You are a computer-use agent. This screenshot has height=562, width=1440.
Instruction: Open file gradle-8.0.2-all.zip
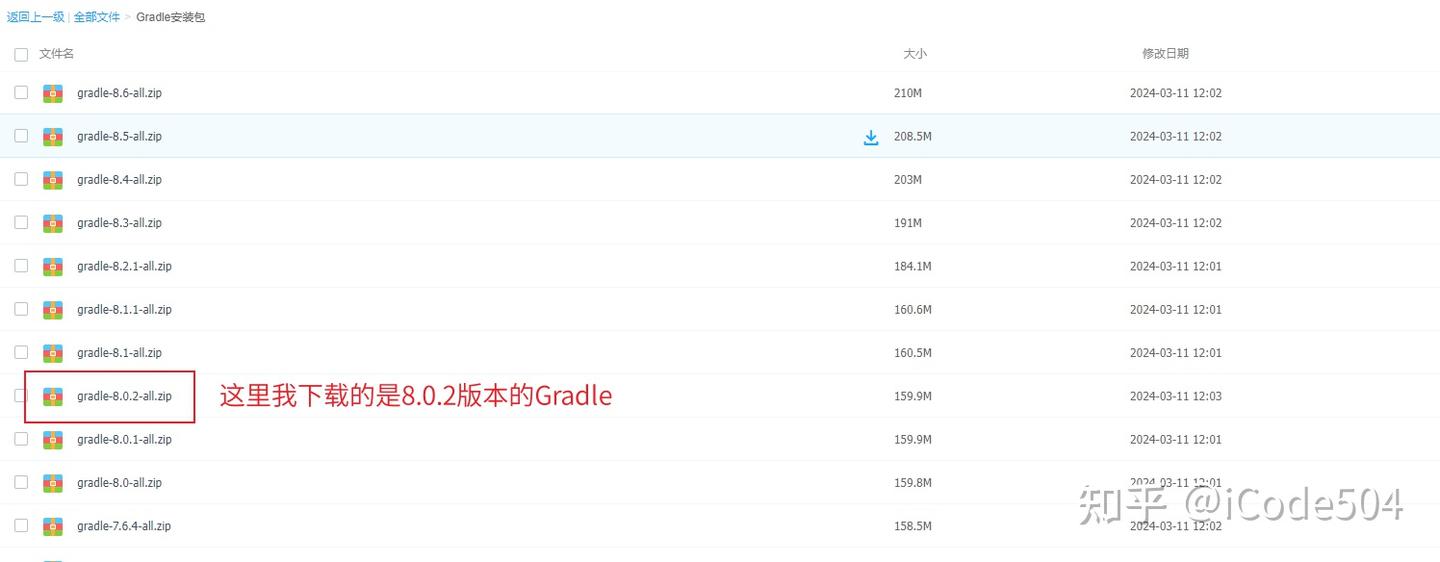pyautogui.click(x=124, y=396)
